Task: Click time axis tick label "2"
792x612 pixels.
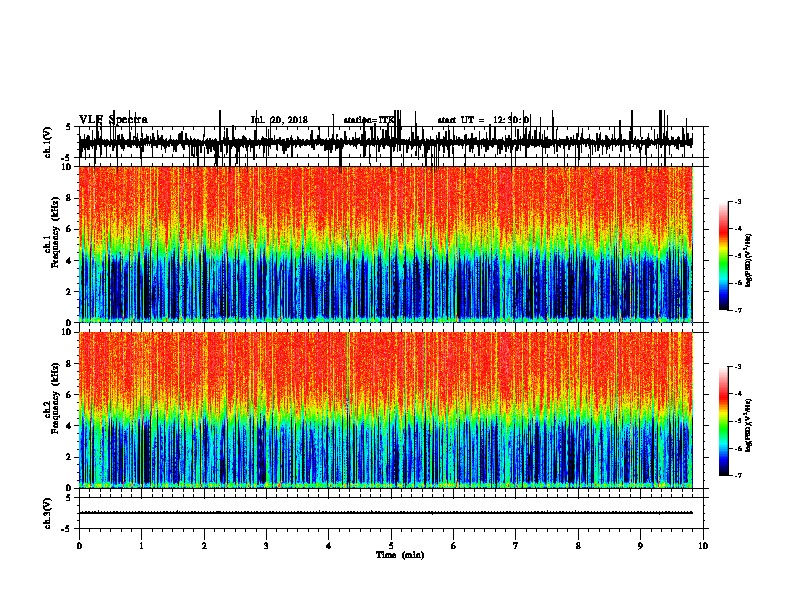Action: tap(204, 546)
